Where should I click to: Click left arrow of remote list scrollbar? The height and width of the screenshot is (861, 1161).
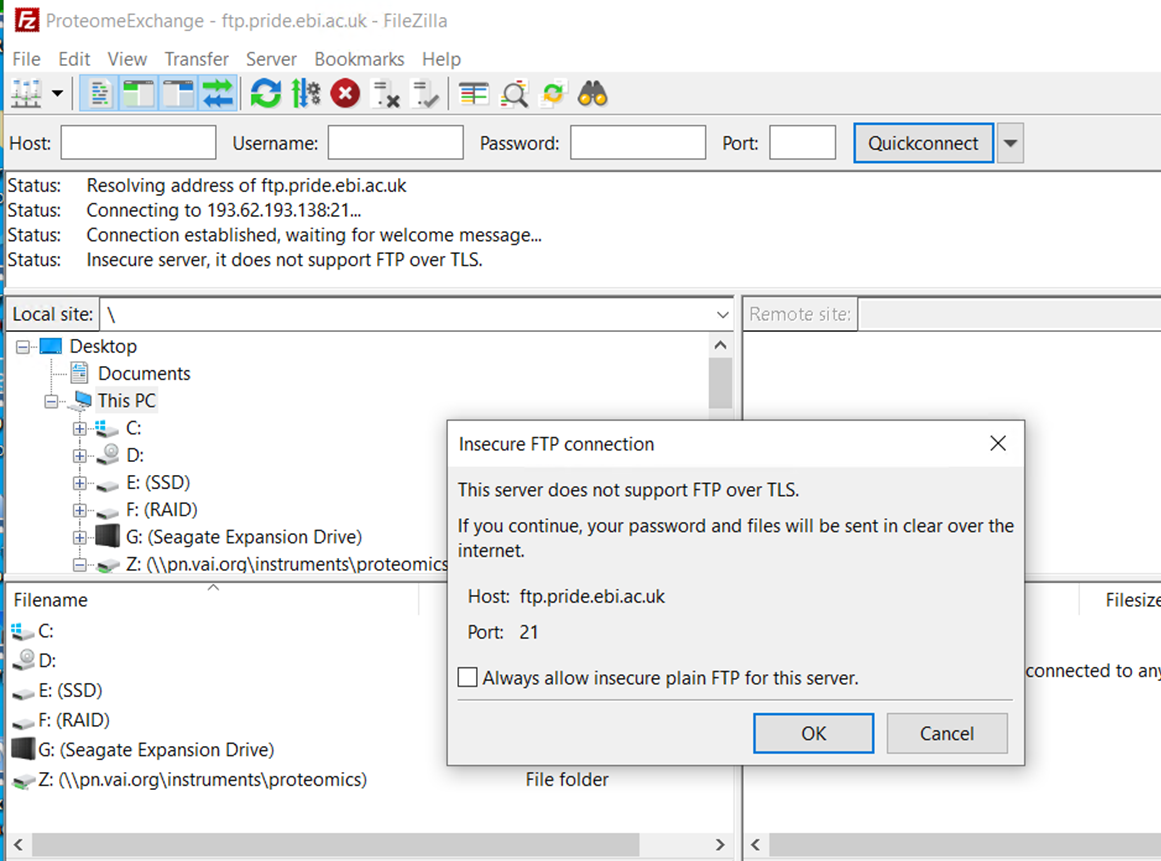tap(756, 844)
